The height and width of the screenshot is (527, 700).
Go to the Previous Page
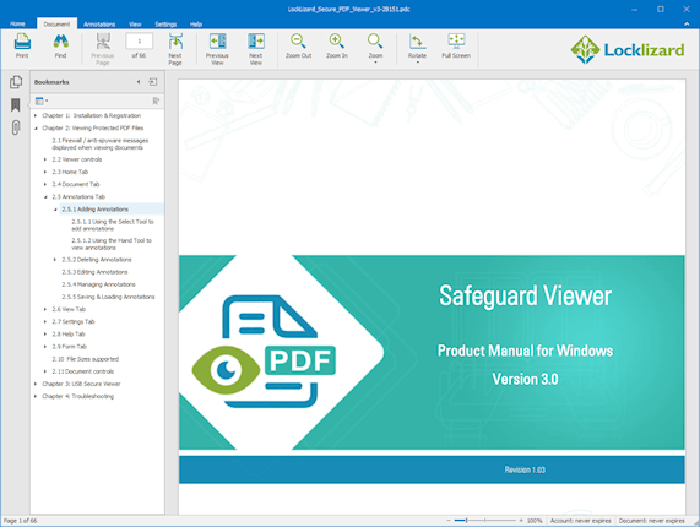click(x=103, y=49)
